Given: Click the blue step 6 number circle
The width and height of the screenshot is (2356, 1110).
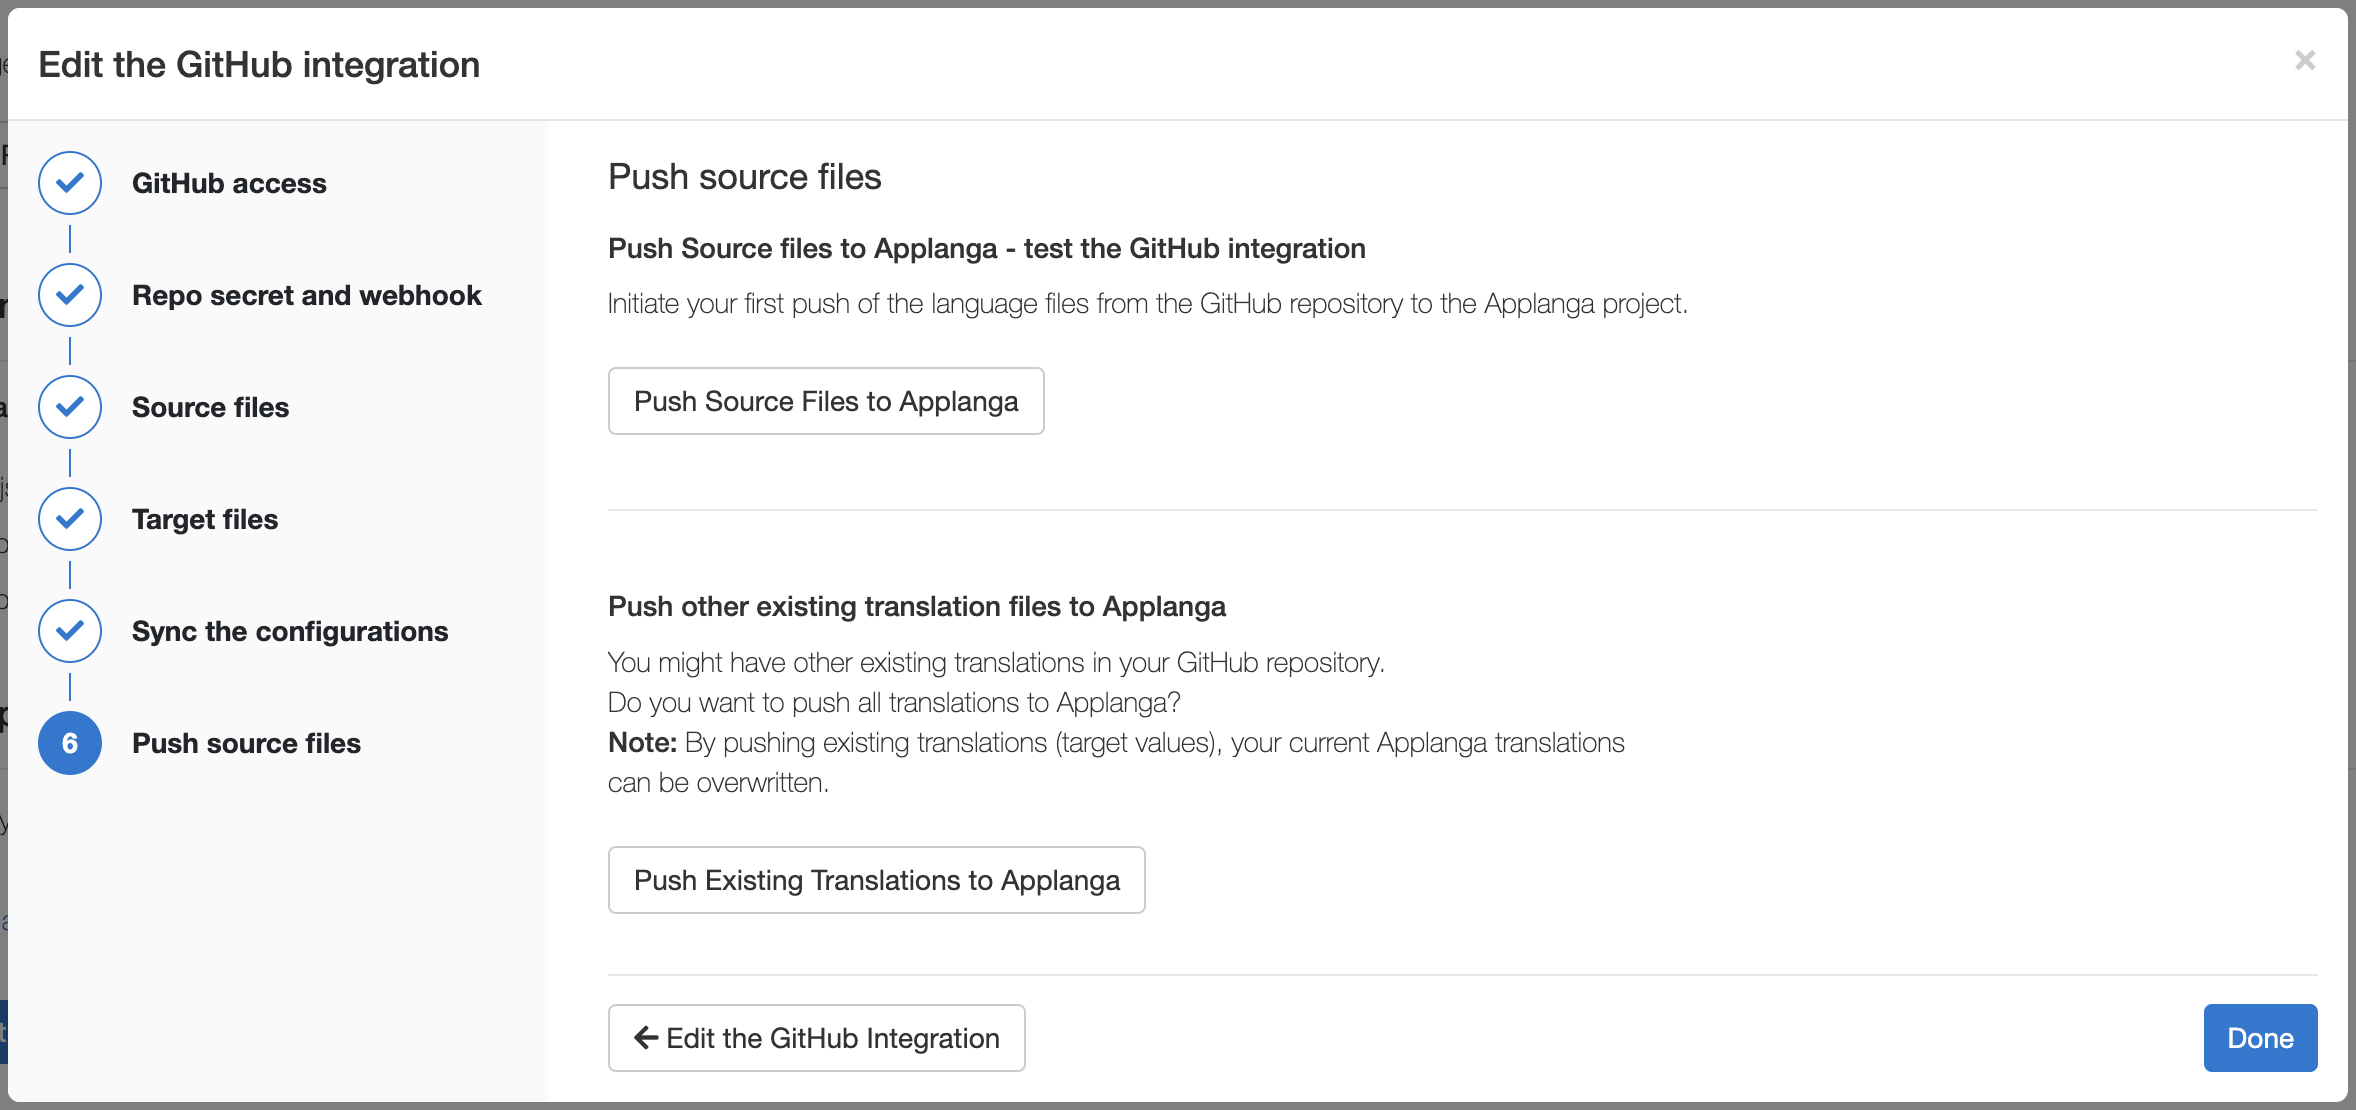Looking at the screenshot, I should point(70,743).
